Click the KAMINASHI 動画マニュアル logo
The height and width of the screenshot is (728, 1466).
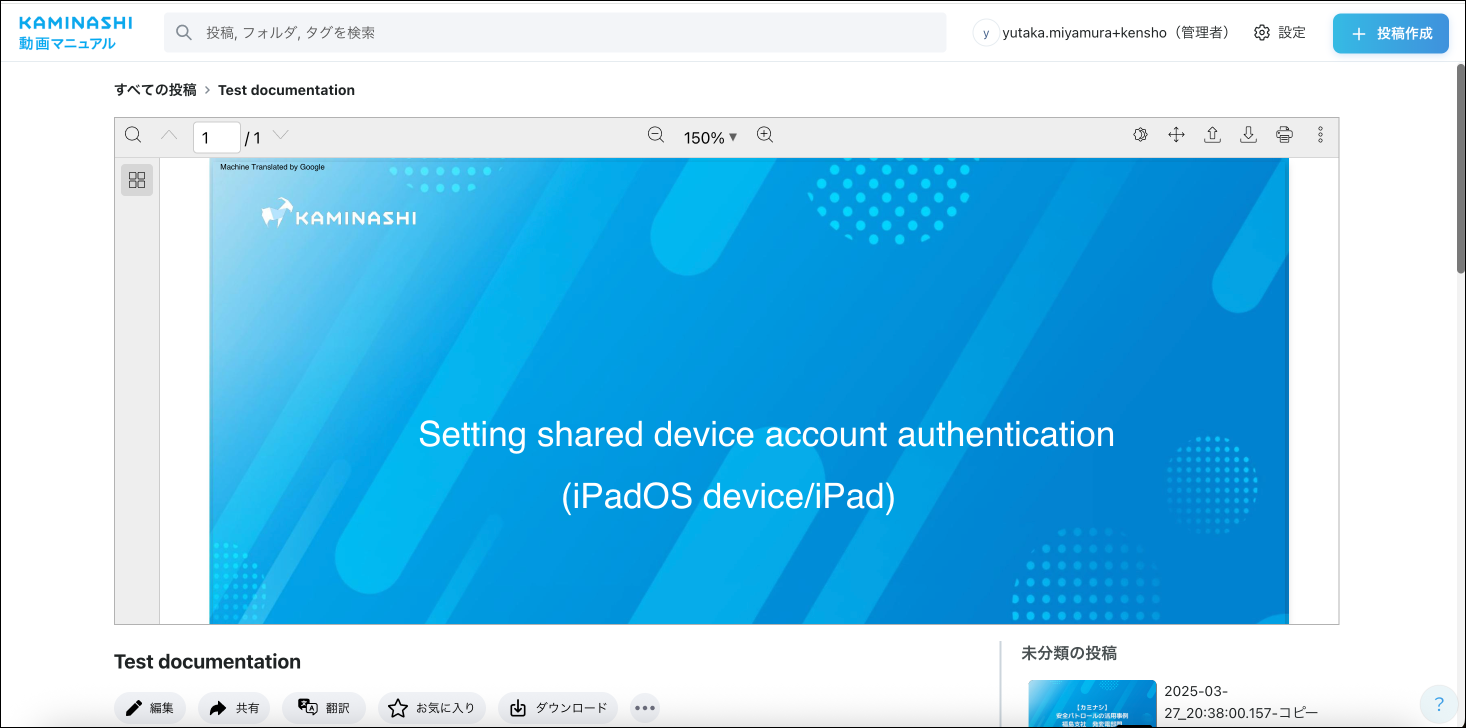point(75,33)
